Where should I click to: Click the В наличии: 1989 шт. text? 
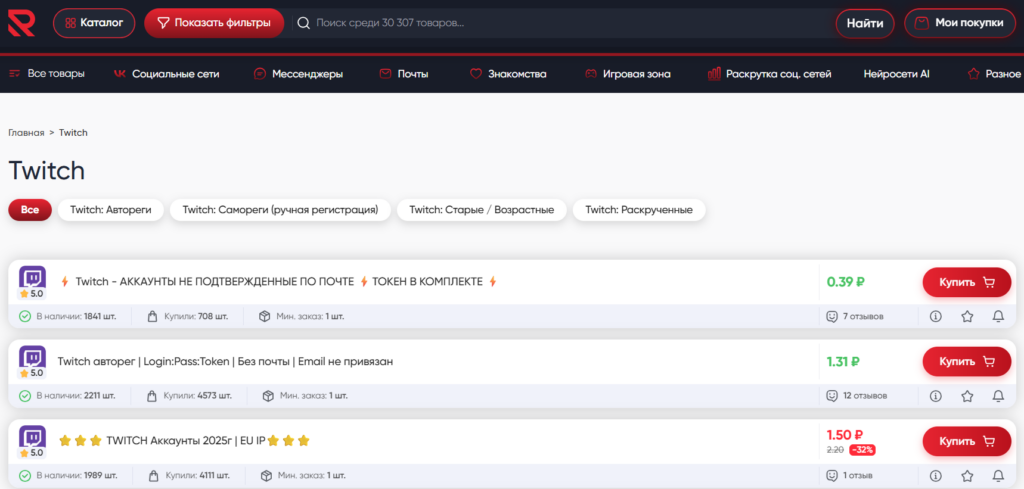pyautogui.click(x=77, y=475)
